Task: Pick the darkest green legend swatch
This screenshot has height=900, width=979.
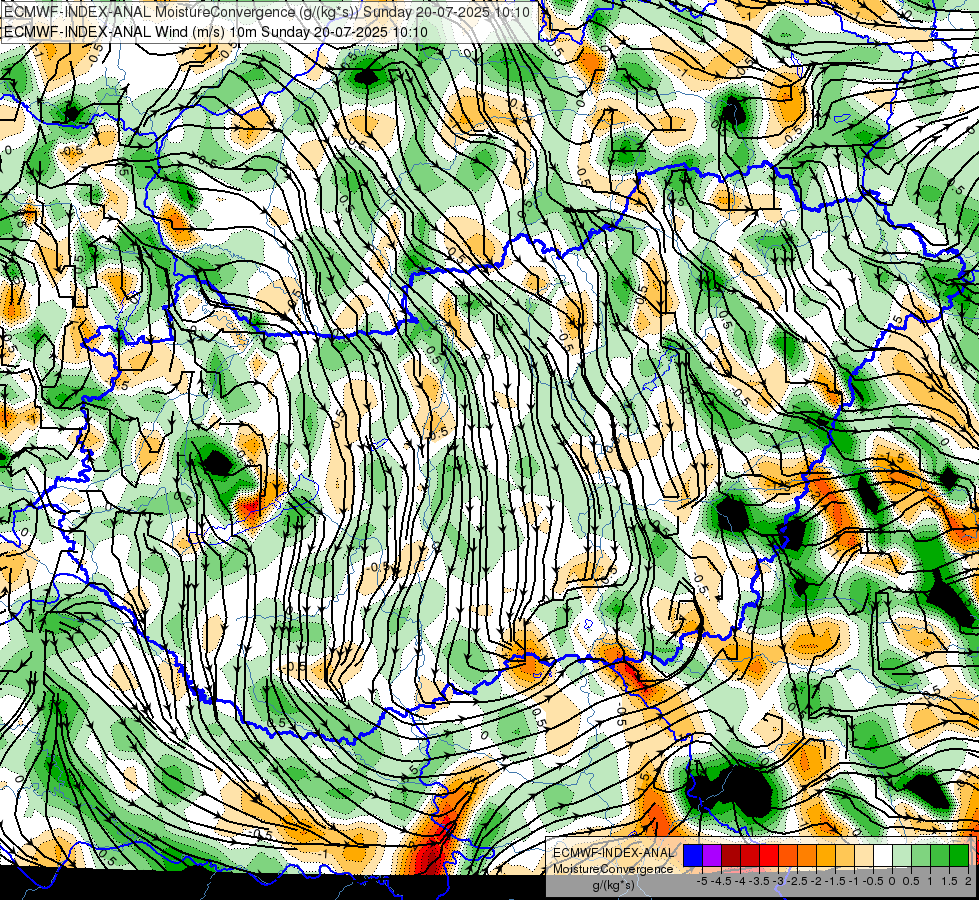Action: coord(959,855)
